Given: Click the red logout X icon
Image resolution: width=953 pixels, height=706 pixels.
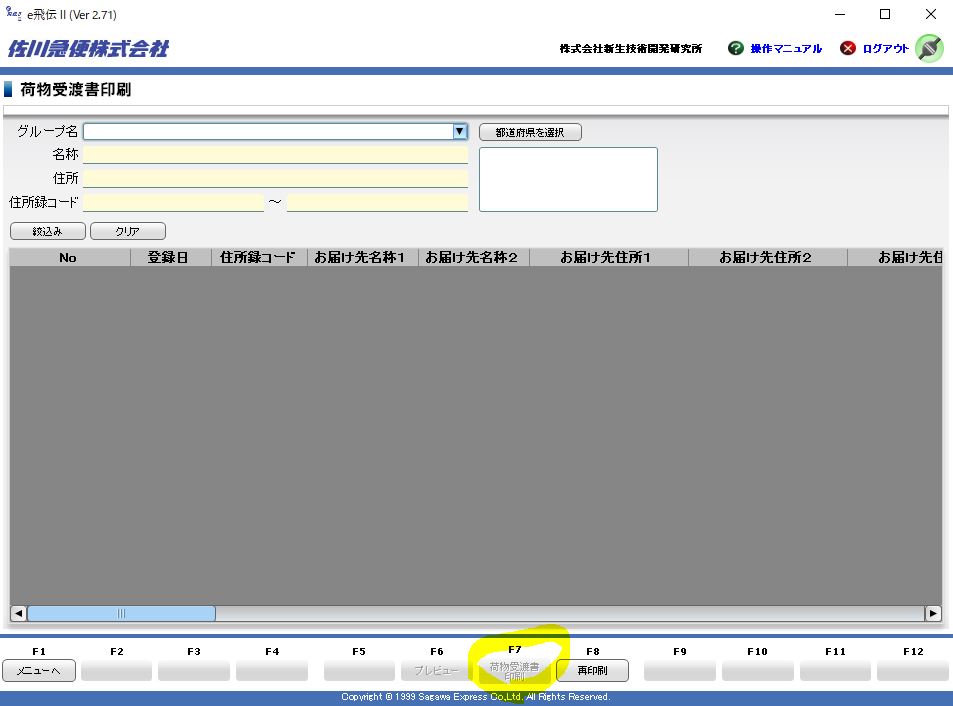Looking at the screenshot, I should (x=848, y=48).
